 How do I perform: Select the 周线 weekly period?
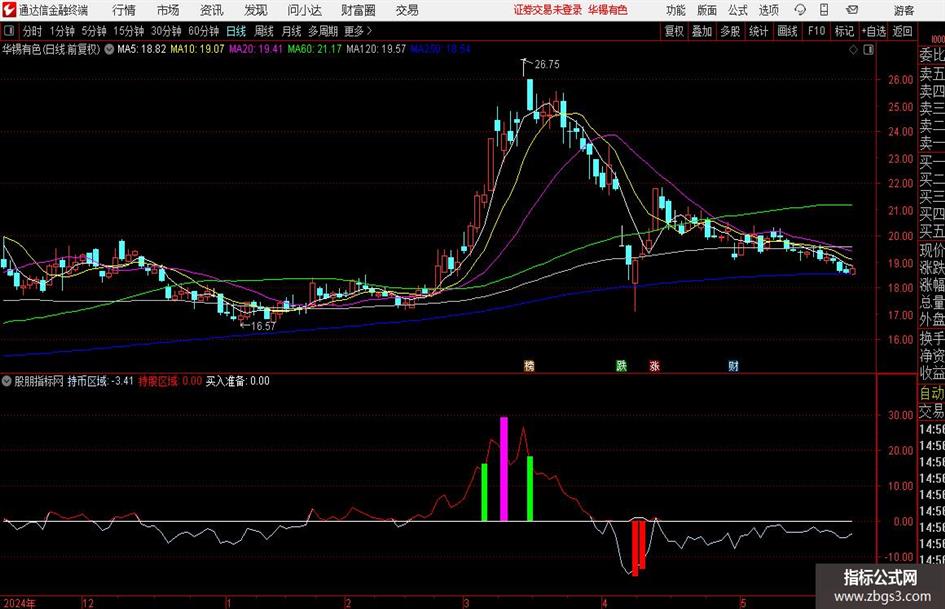(264, 31)
